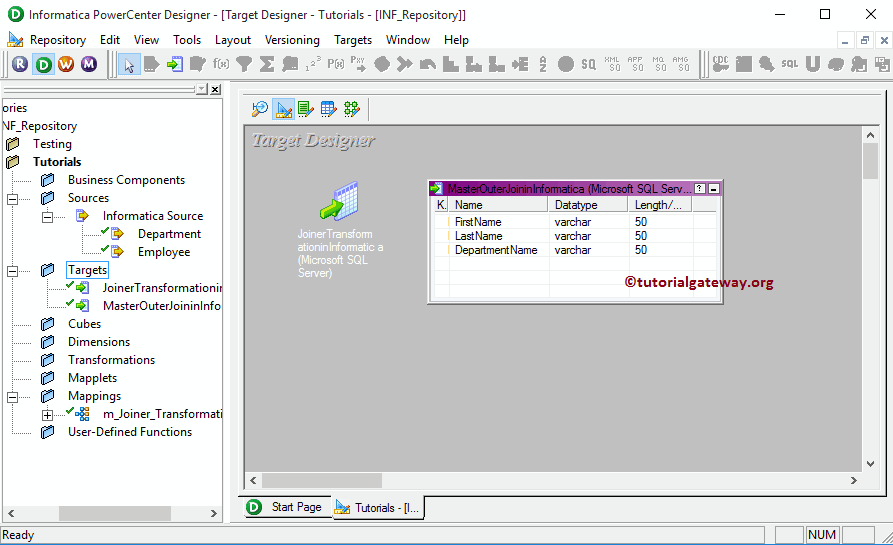893x545 pixels.
Task: Click the 123 Sequence Generator icon
Action: pos(313,64)
